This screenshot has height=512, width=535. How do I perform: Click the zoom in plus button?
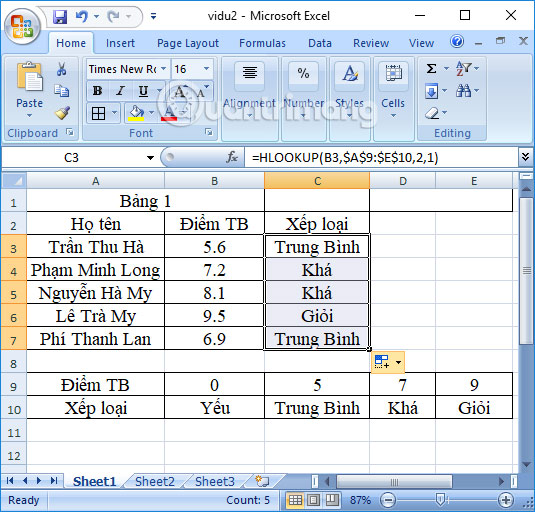506,500
